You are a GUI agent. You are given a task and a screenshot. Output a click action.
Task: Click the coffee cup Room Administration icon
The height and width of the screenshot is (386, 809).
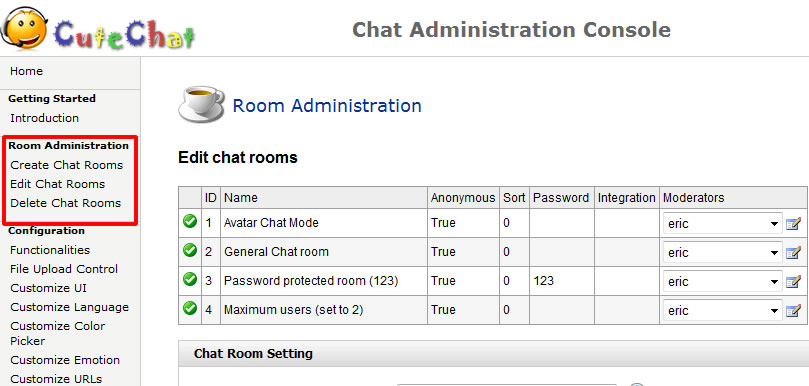tap(201, 104)
